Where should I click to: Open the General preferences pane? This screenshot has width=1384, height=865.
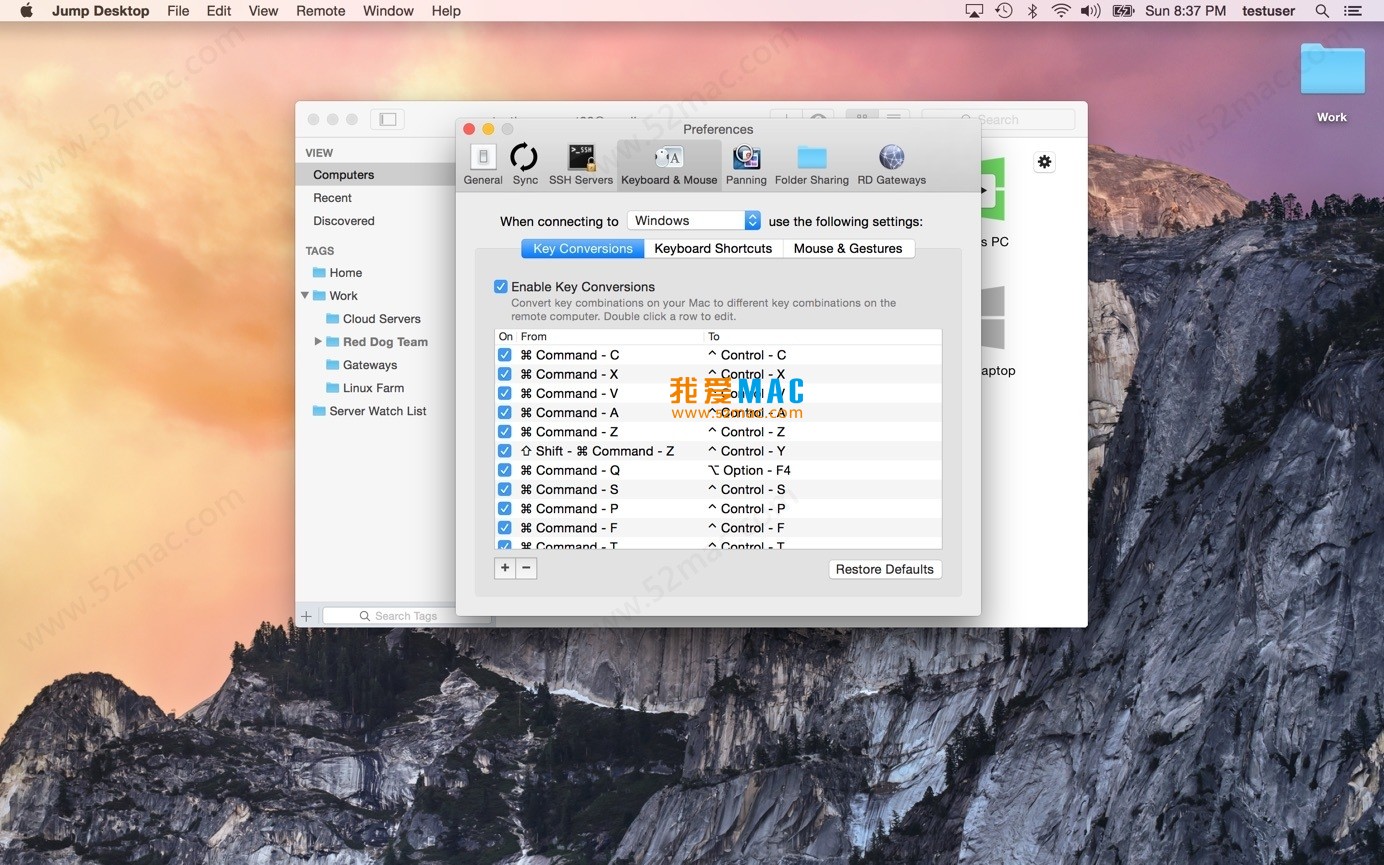click(x=483, y=165)
